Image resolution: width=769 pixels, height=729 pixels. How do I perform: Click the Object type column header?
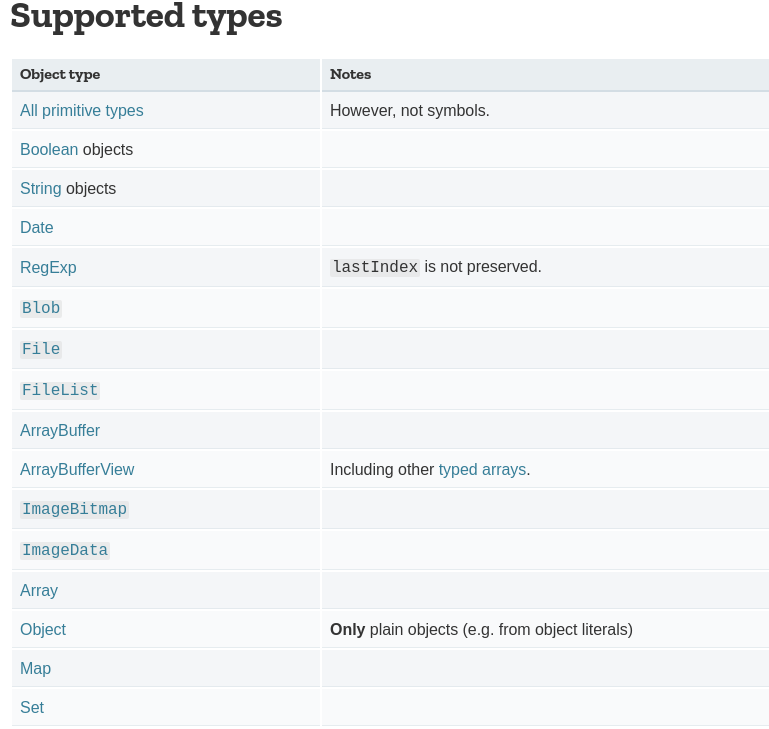(x=60, y=75)
